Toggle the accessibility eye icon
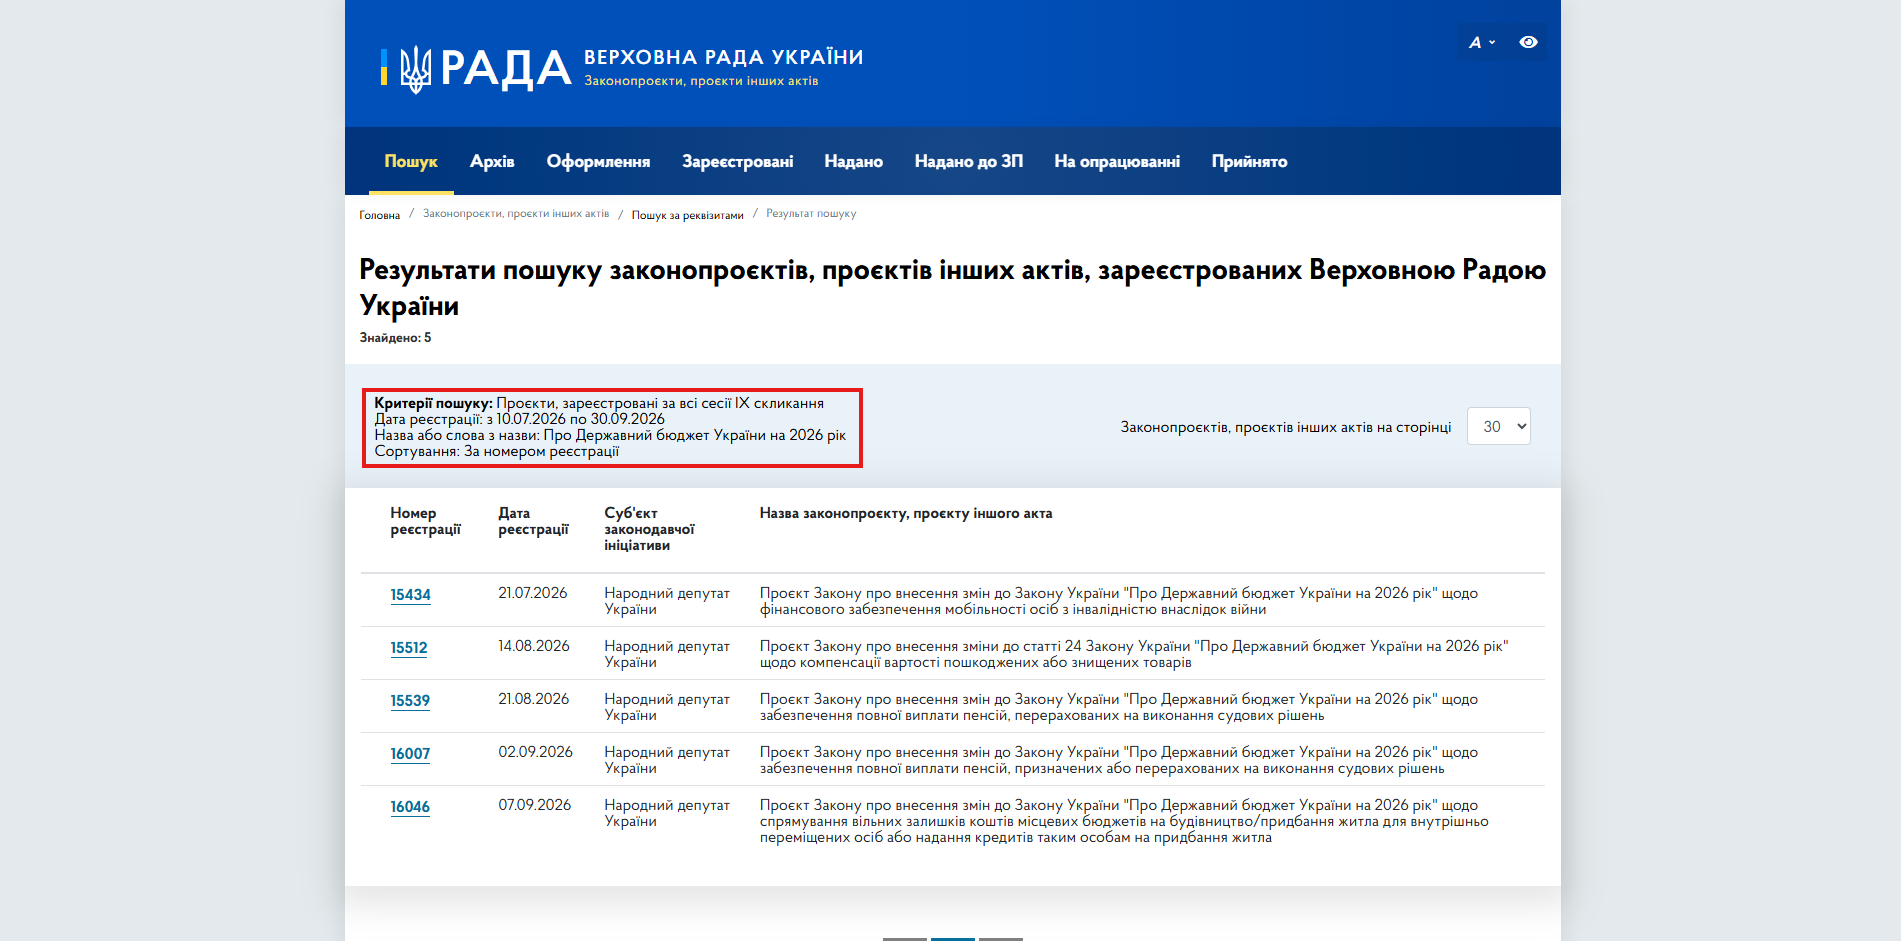The image size is (1901, 941). (1528, 42)
